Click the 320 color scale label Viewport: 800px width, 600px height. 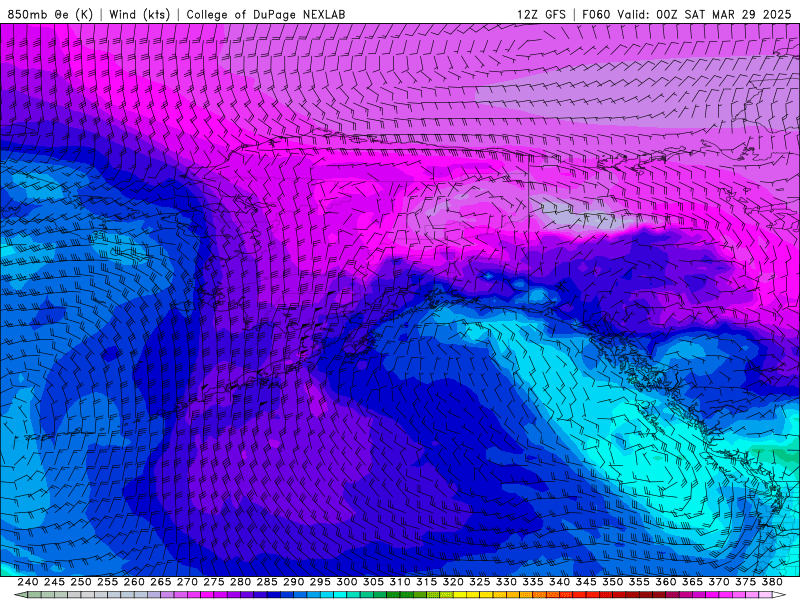[453, 582]
